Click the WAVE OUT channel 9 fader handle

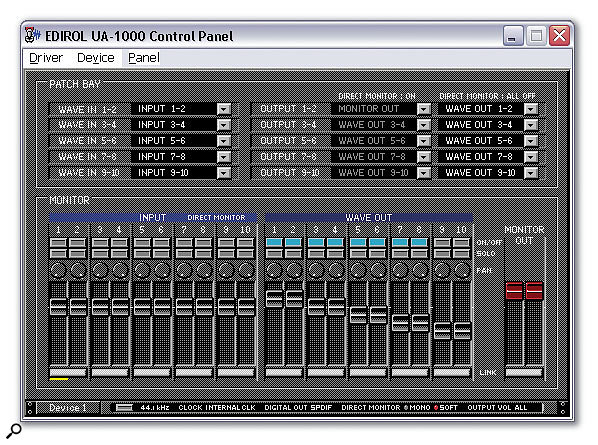(x=442, y=331)
